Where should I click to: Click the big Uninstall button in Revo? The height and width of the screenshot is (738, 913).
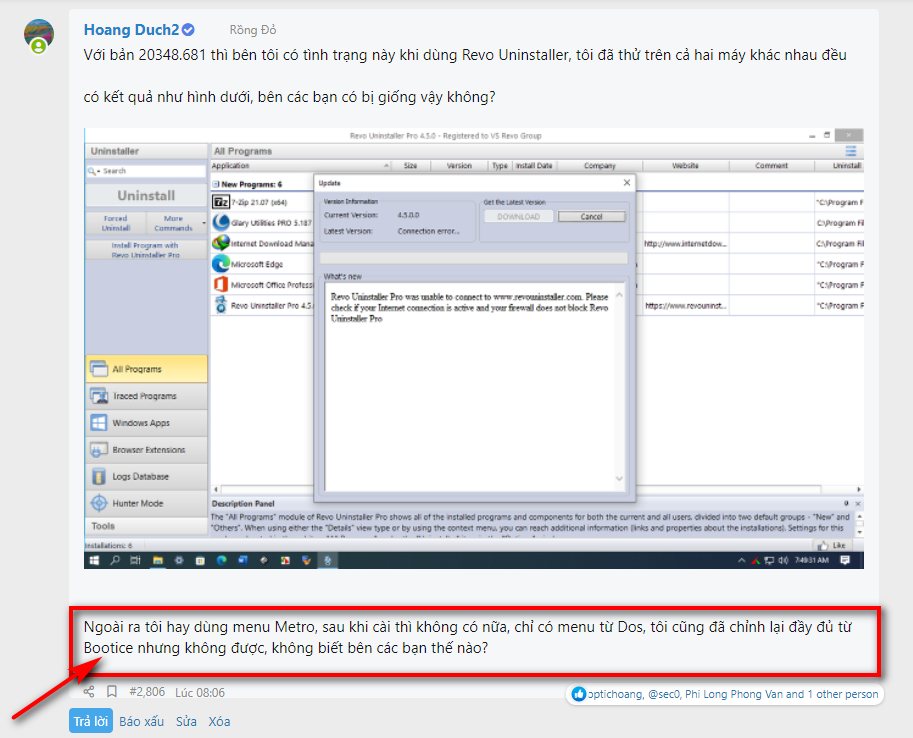(x=146, y=195)
